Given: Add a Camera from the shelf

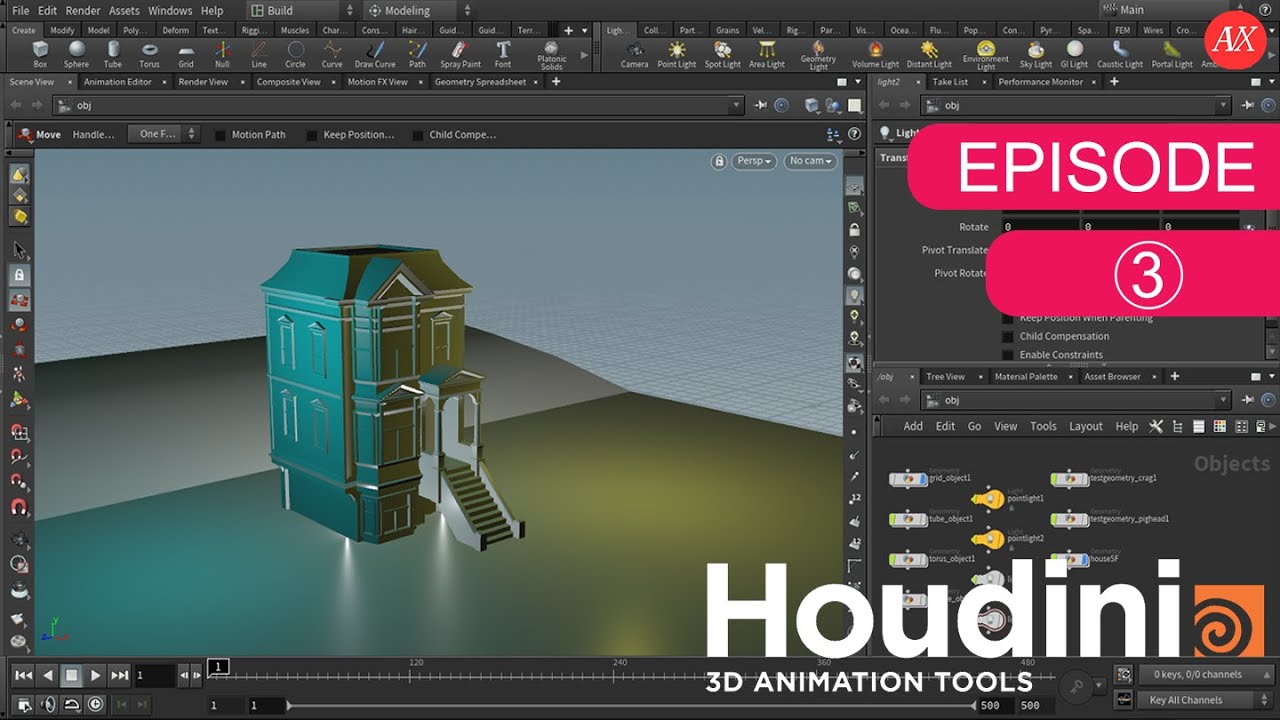Looking at the screenshot, I should click(634, 54).
